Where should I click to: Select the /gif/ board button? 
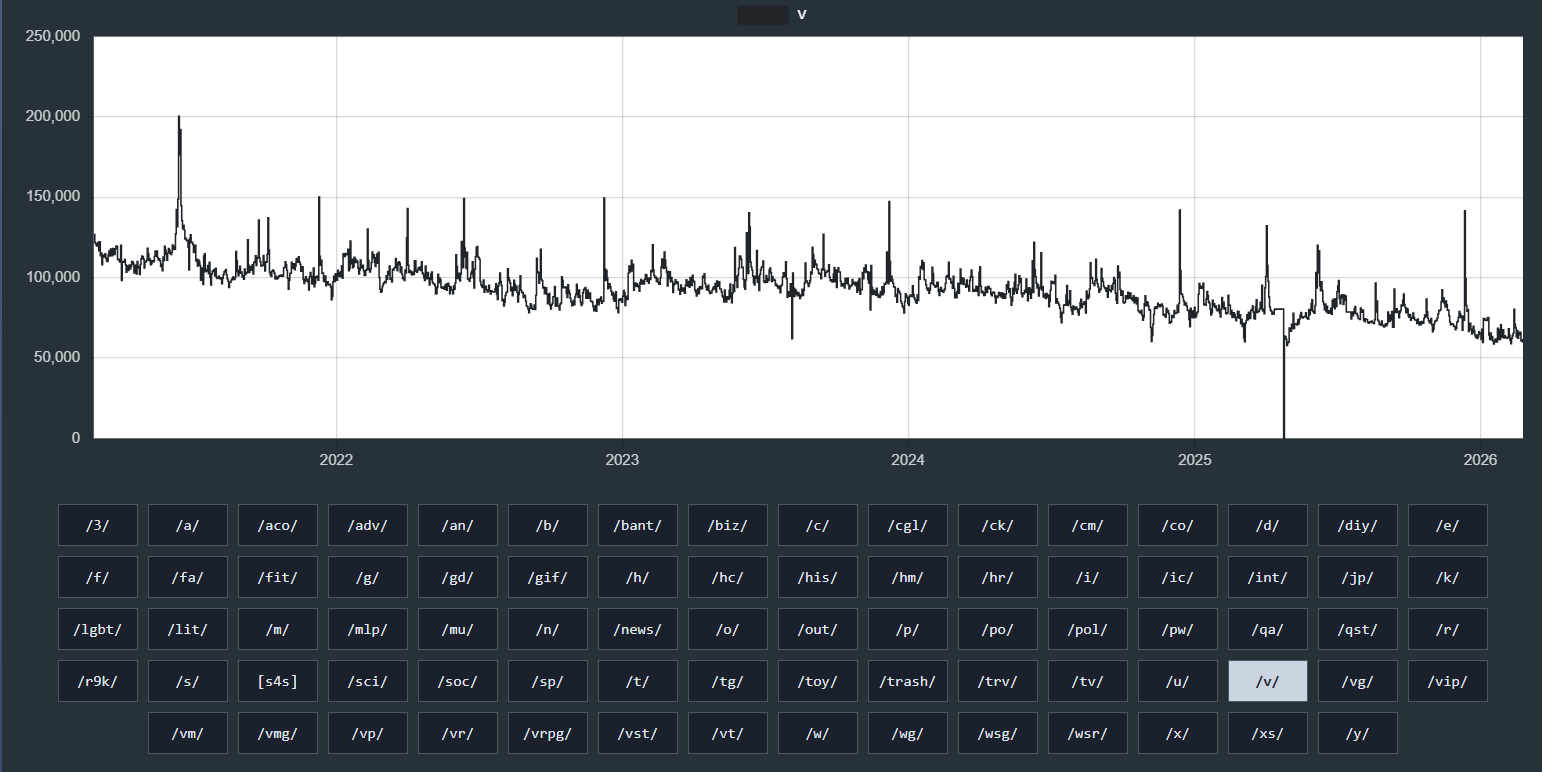point(548,577)
